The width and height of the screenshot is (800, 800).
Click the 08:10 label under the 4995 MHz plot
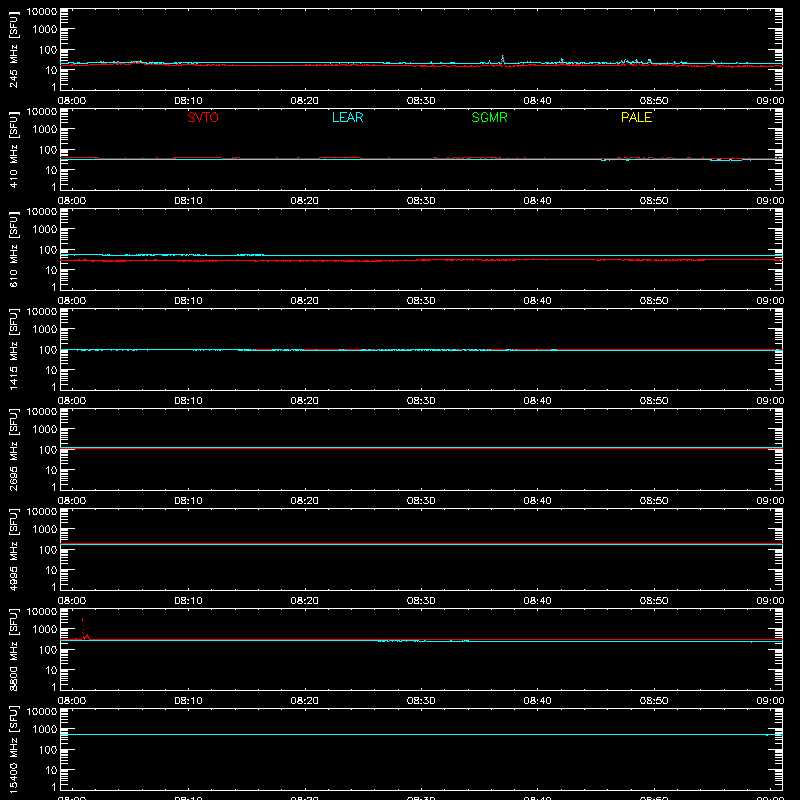click(188, 601)
